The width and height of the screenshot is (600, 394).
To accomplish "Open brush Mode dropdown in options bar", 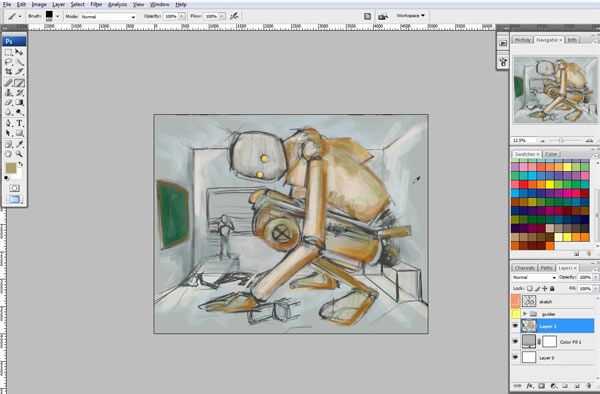I will 108,16.
